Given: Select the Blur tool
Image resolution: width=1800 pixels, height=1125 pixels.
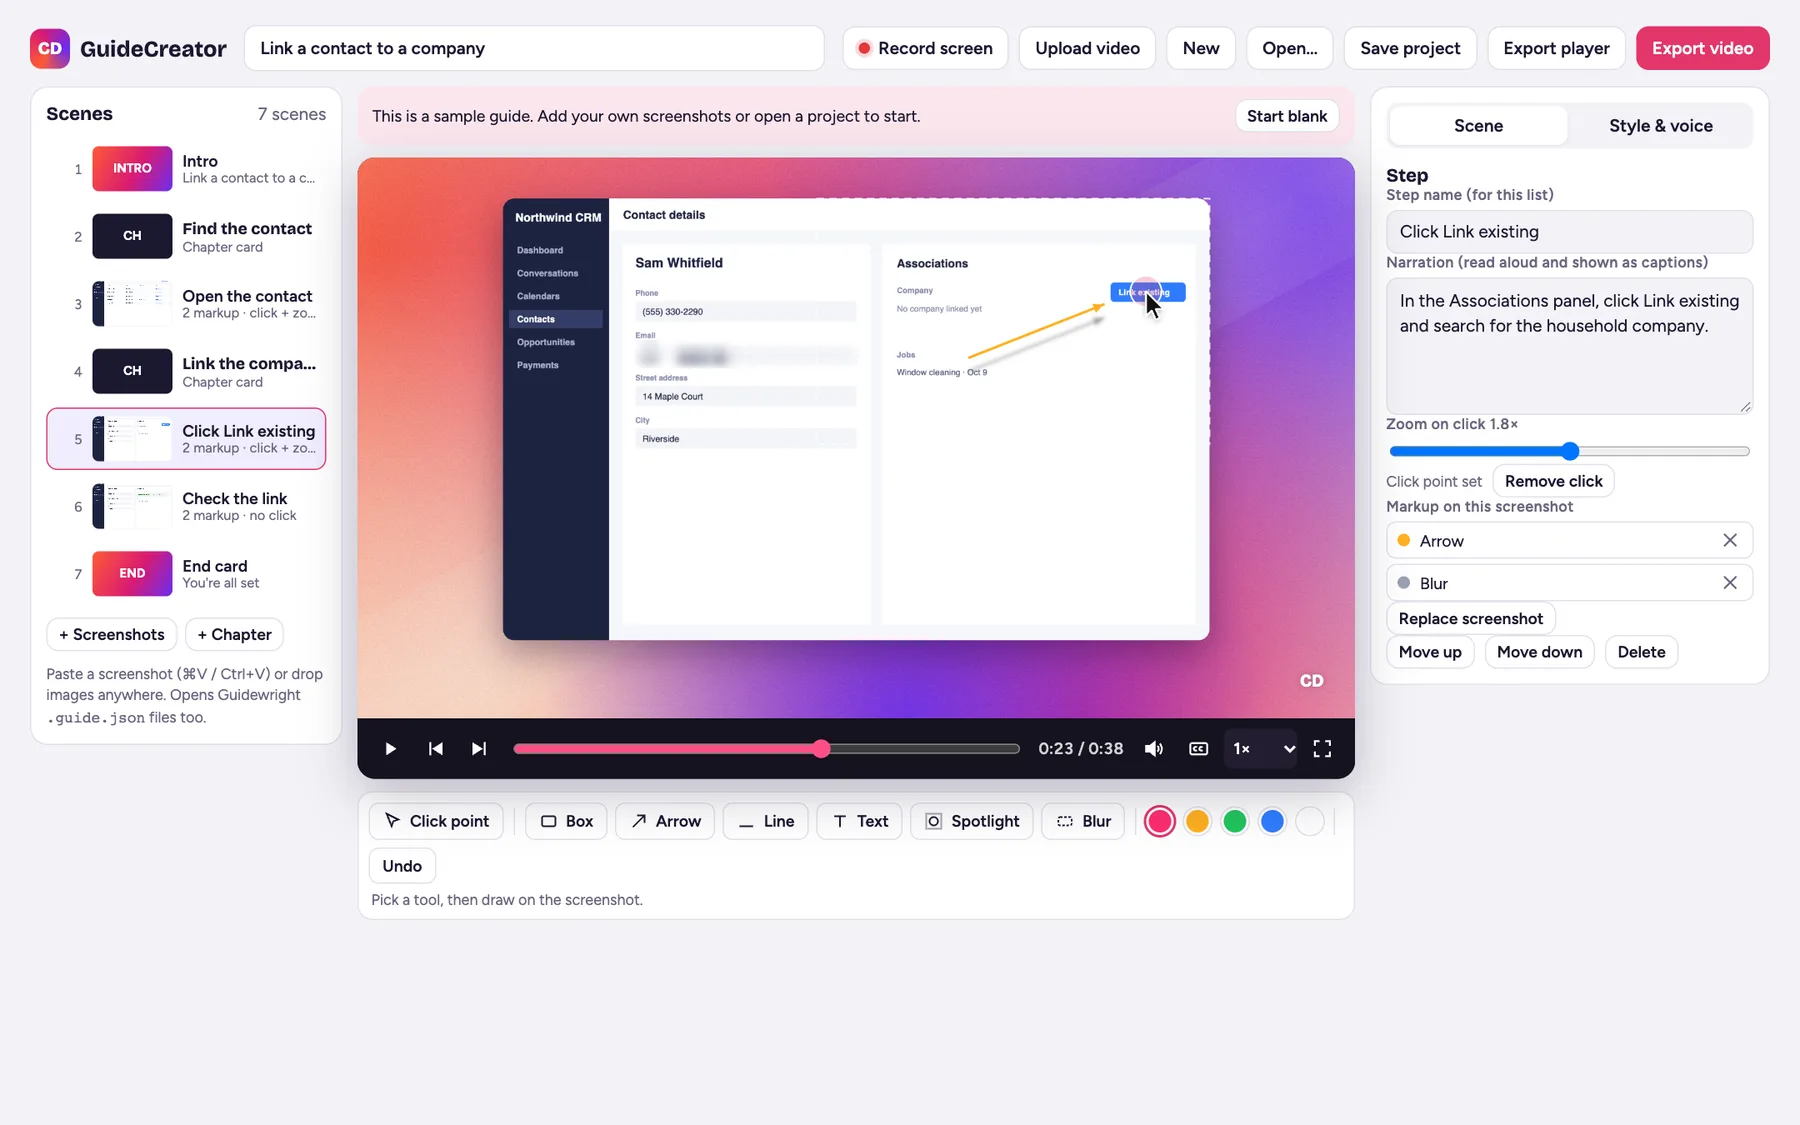Looking at the screenshot, I should coord(1084,821).
